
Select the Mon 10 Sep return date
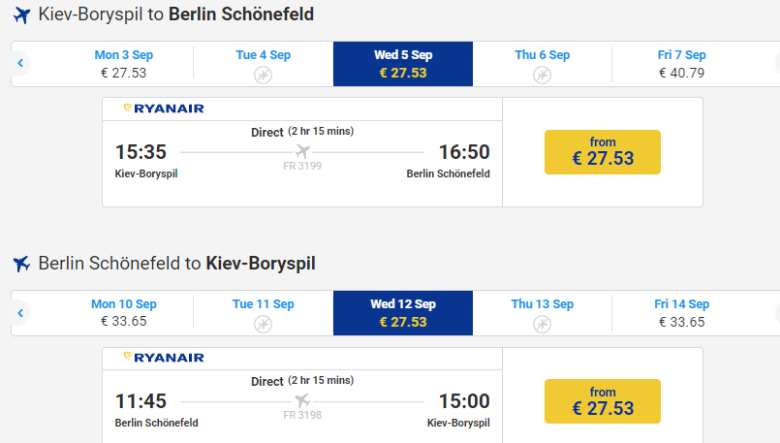click(x=124, y=312)
